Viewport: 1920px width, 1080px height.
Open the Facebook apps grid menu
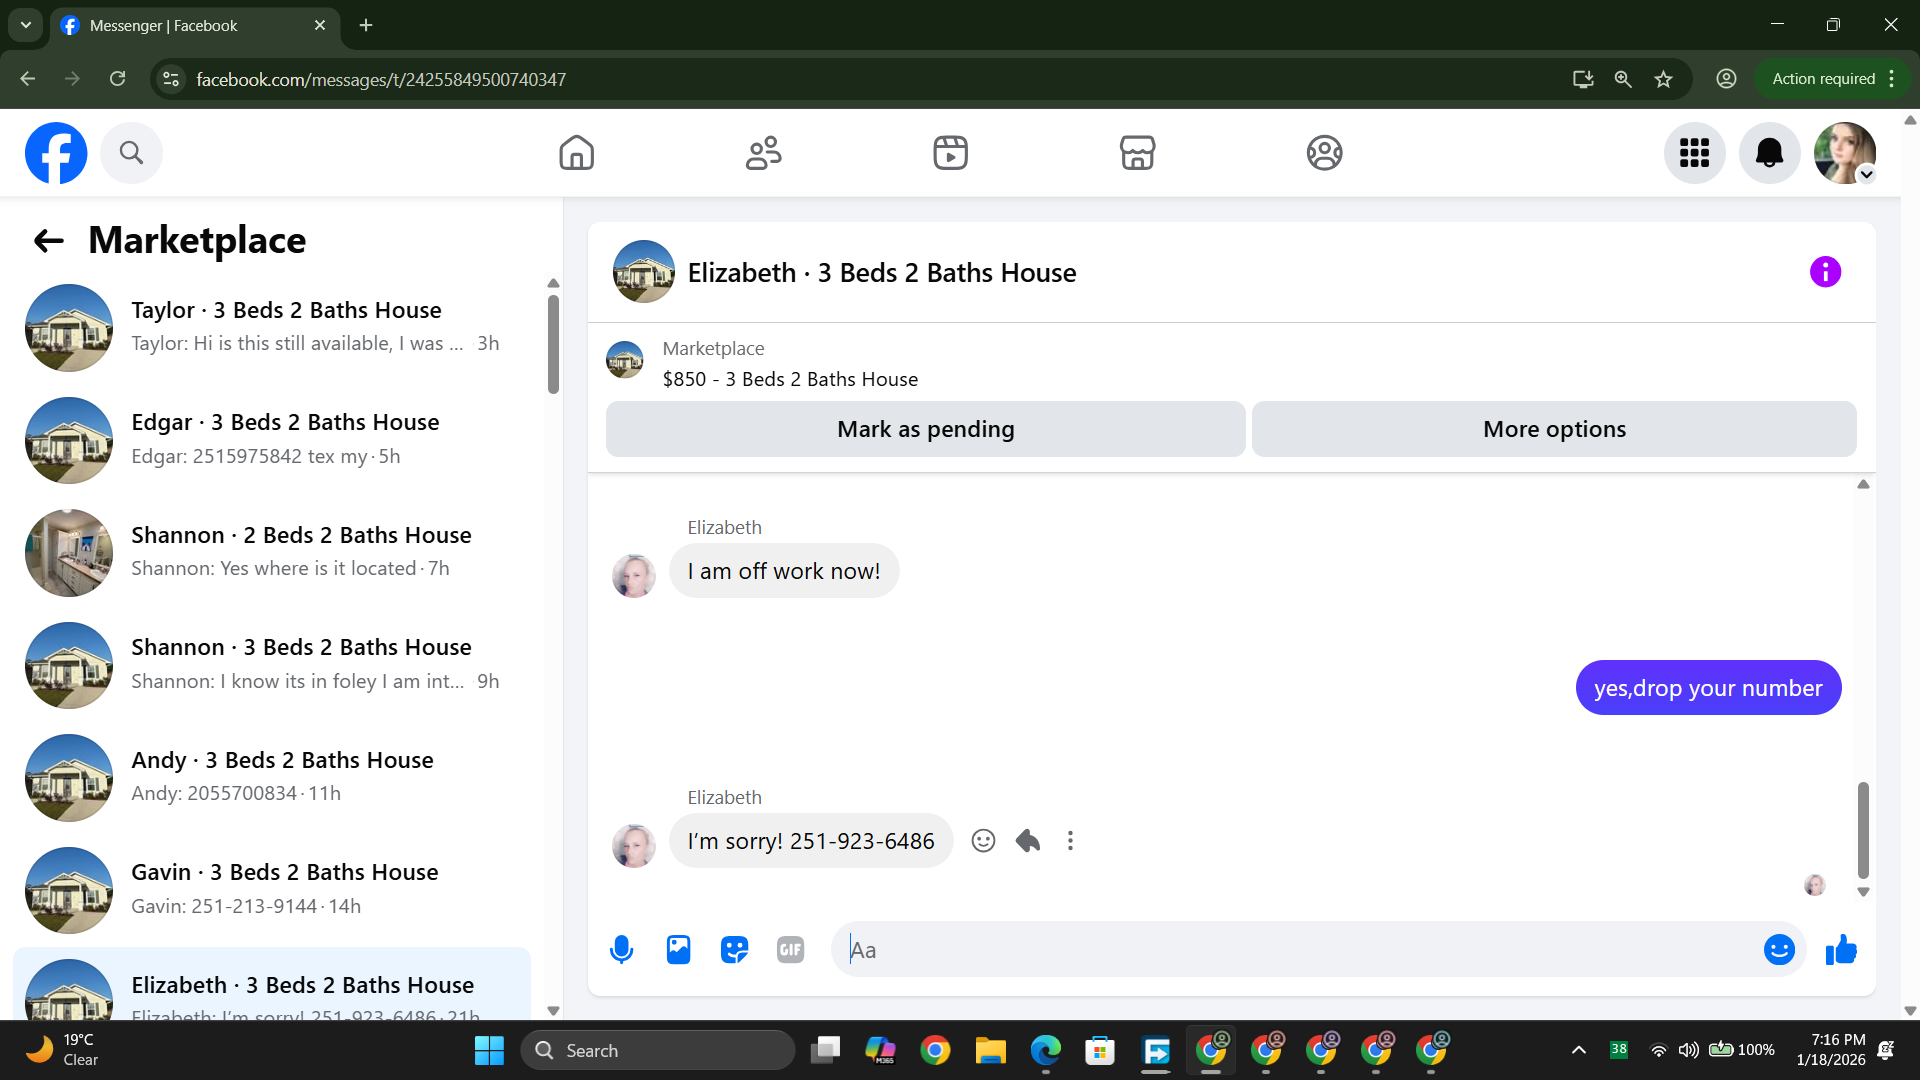1694,153
